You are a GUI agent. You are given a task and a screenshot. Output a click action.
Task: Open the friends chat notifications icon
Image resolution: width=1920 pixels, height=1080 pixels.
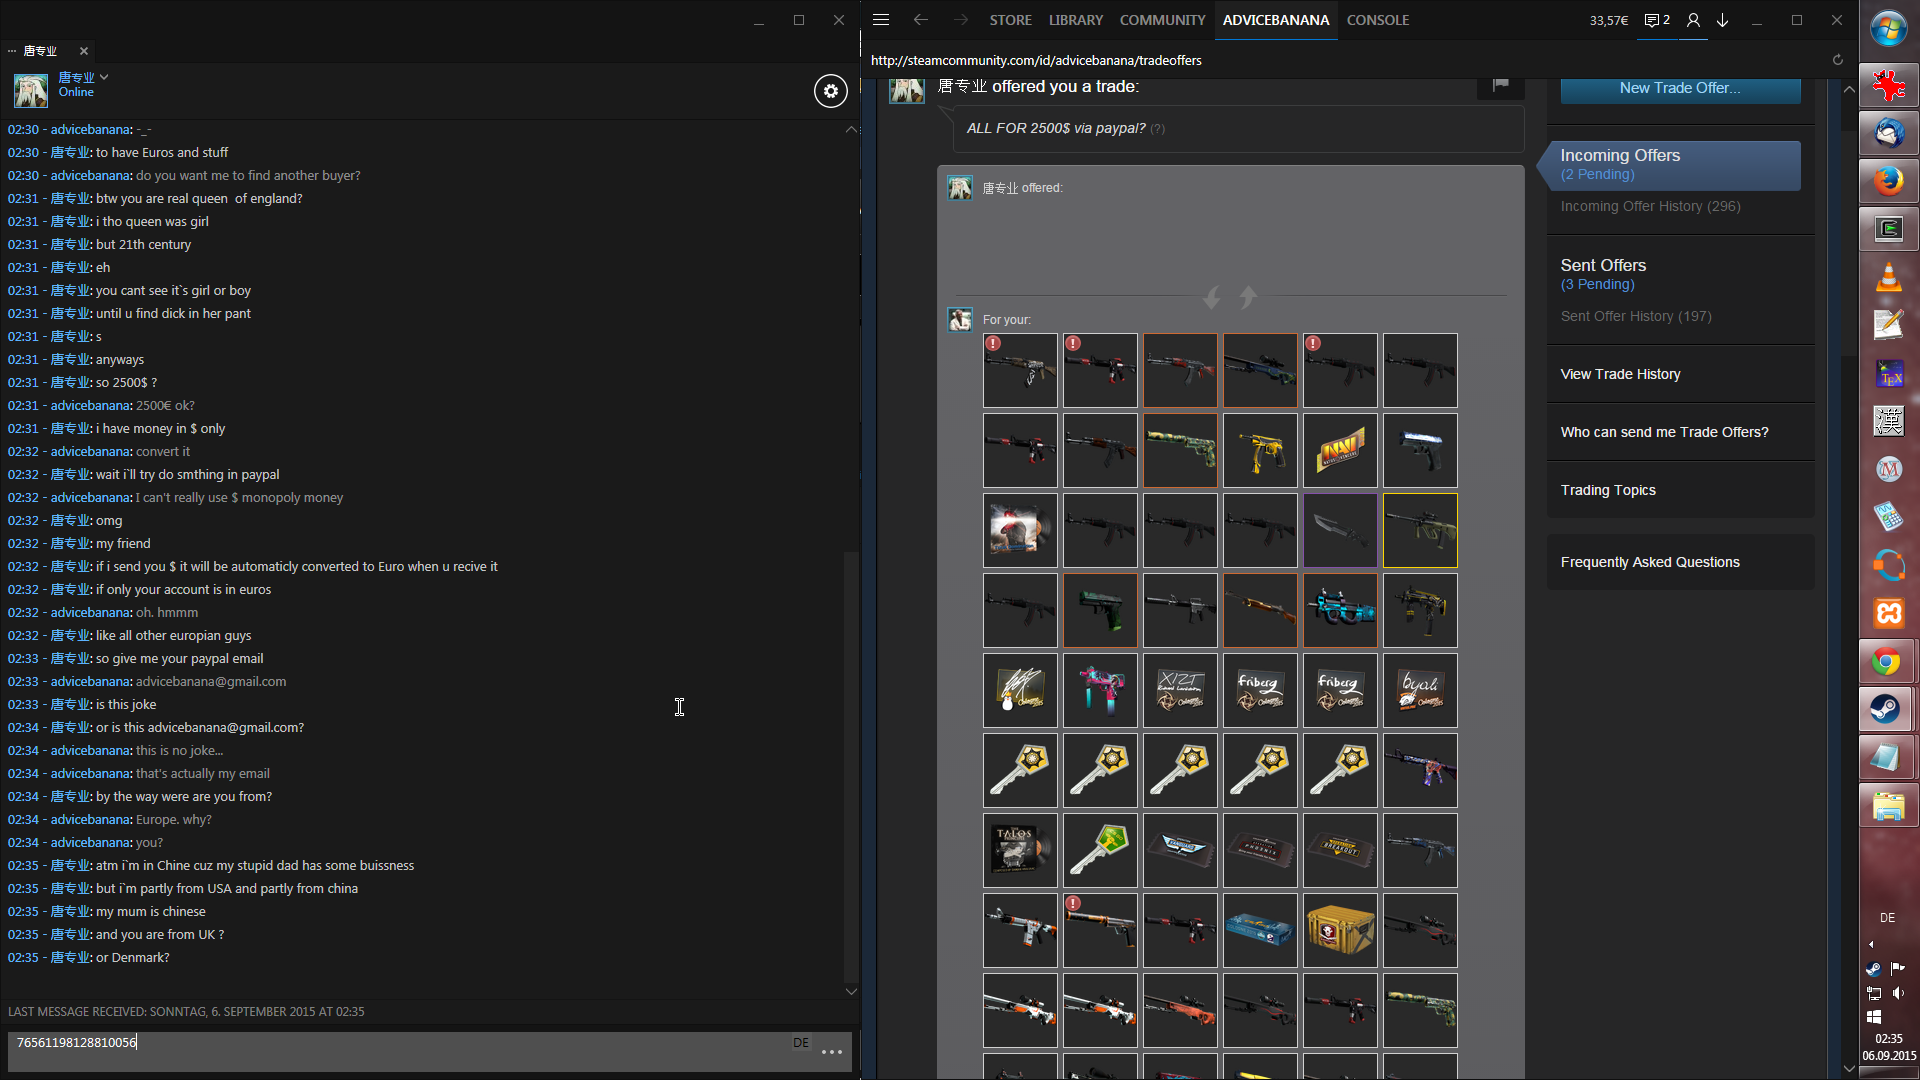(x=1657, y=20)
